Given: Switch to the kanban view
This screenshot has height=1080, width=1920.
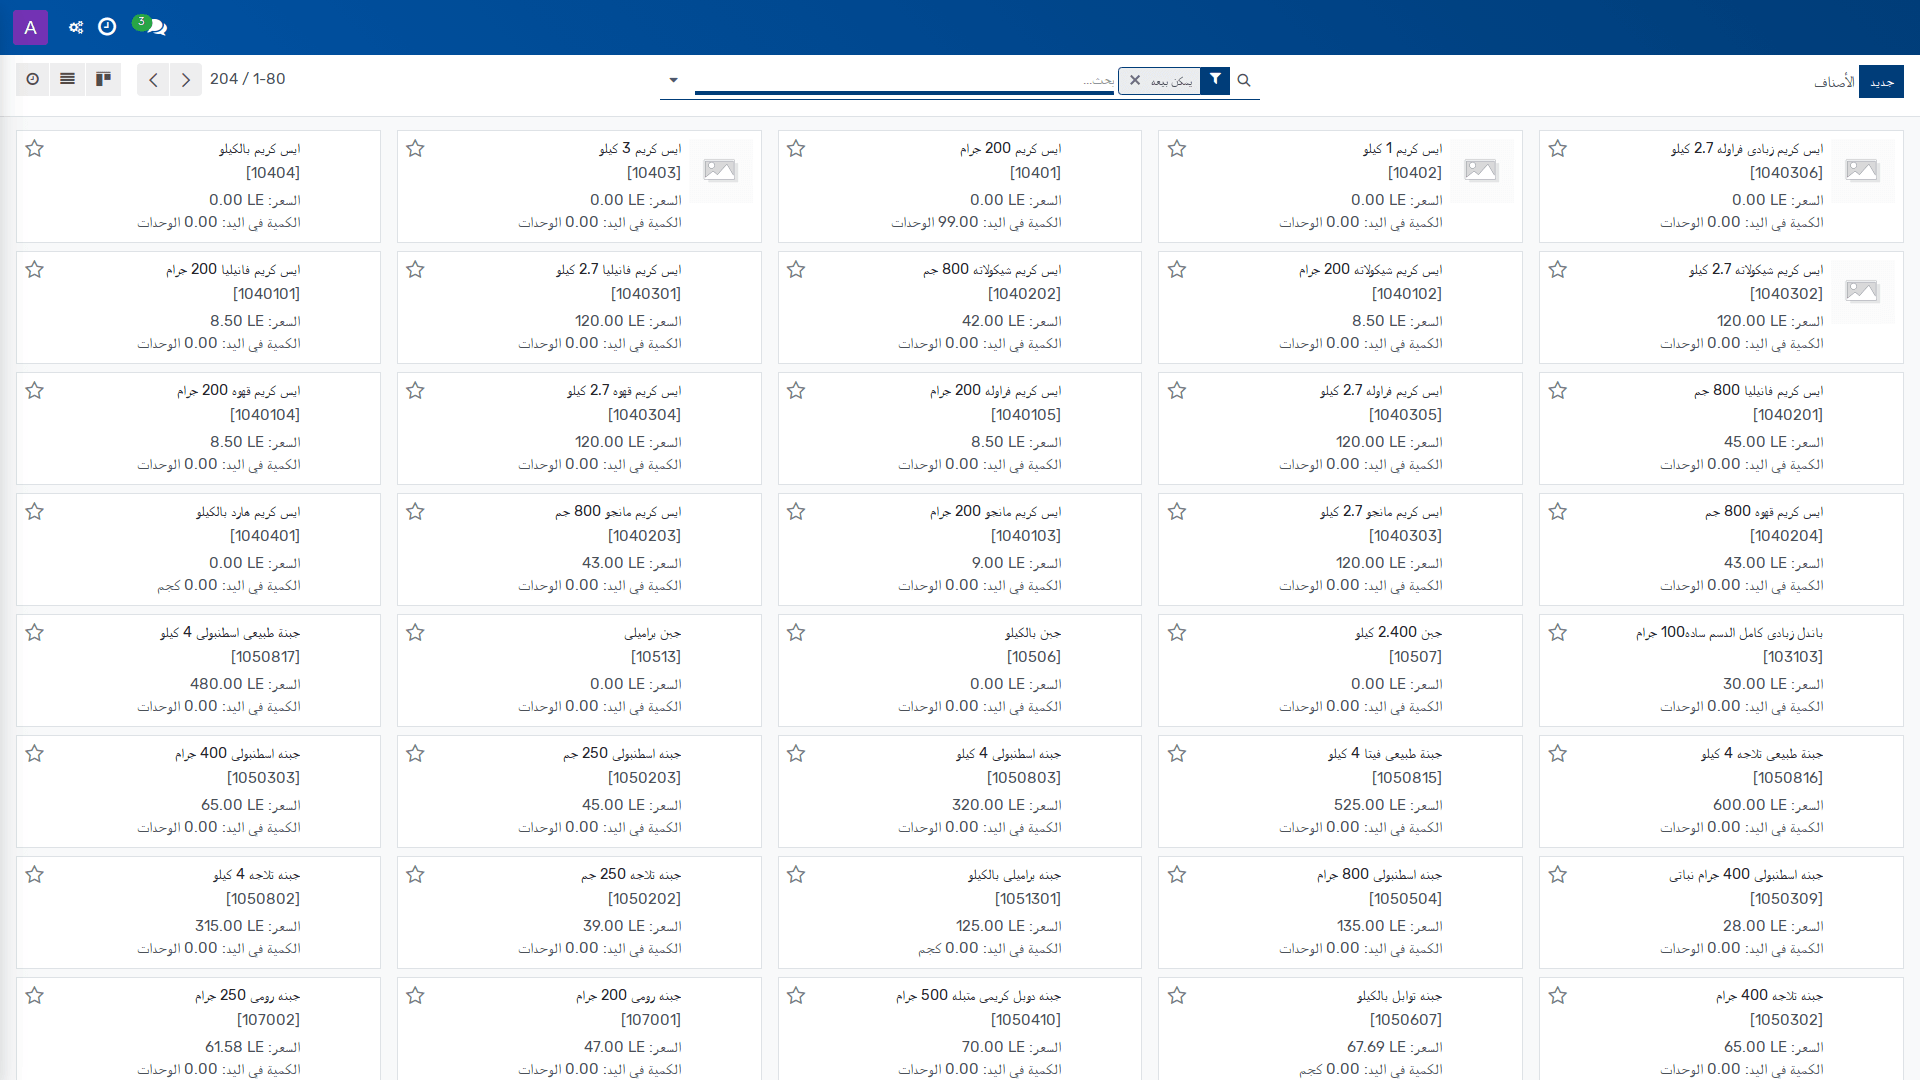Looking at the screenshot, I should 103,79.
